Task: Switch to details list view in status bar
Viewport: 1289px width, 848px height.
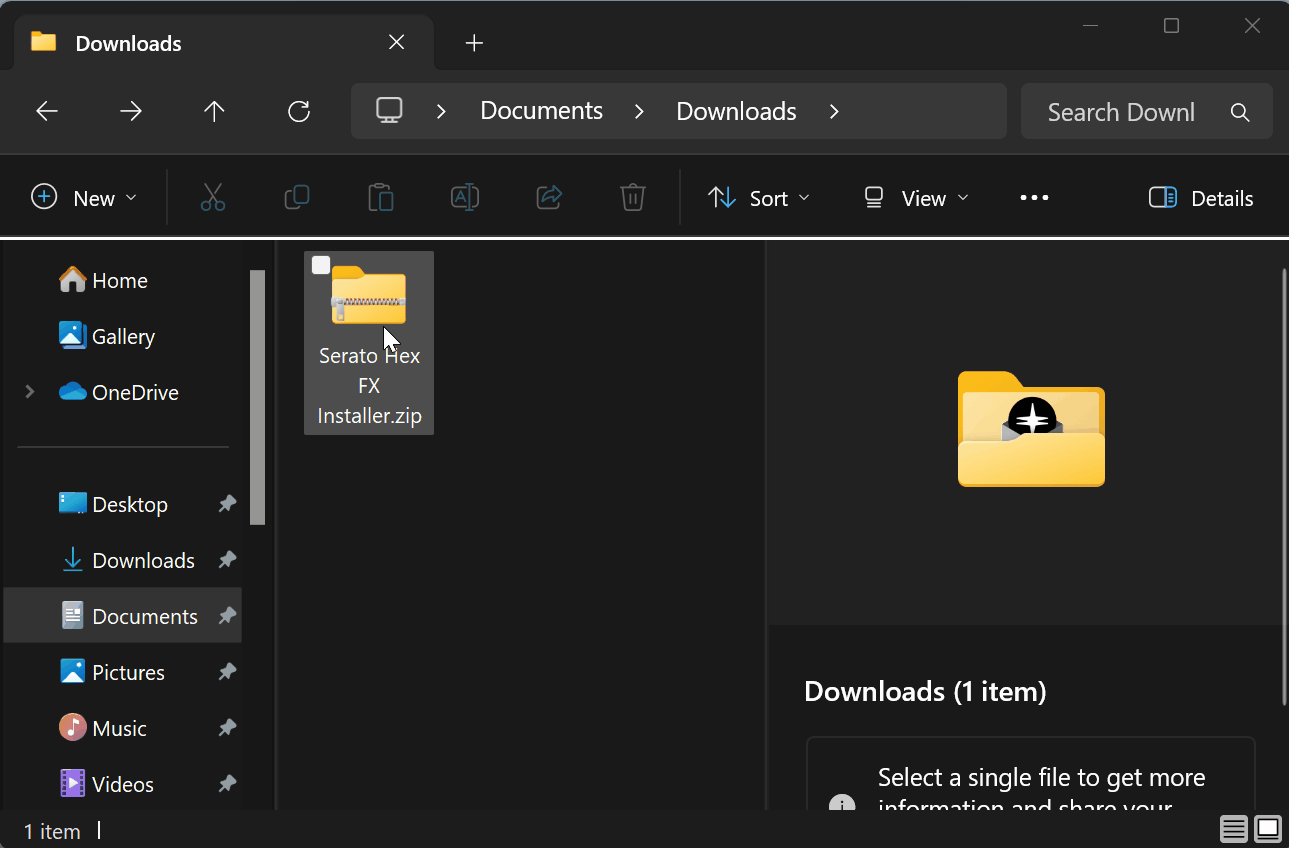Action: click(x=1234, y=829)
